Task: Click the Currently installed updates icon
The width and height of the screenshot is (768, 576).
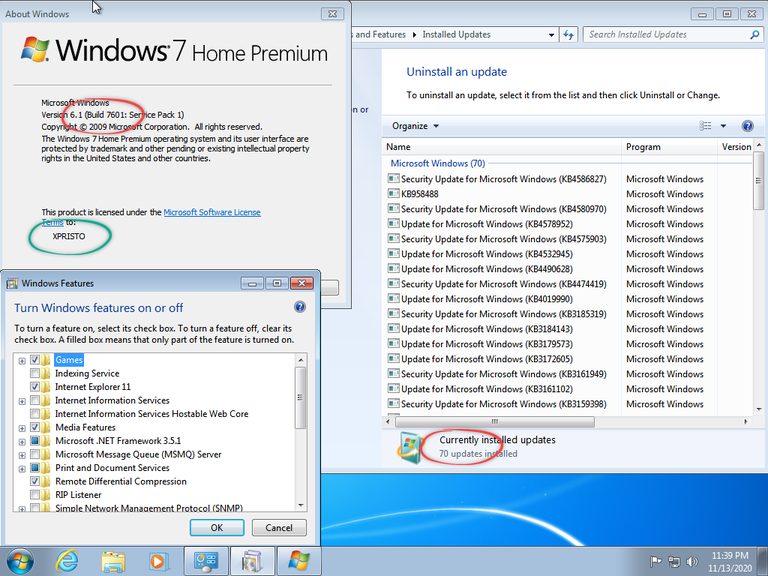Action: 410,448
